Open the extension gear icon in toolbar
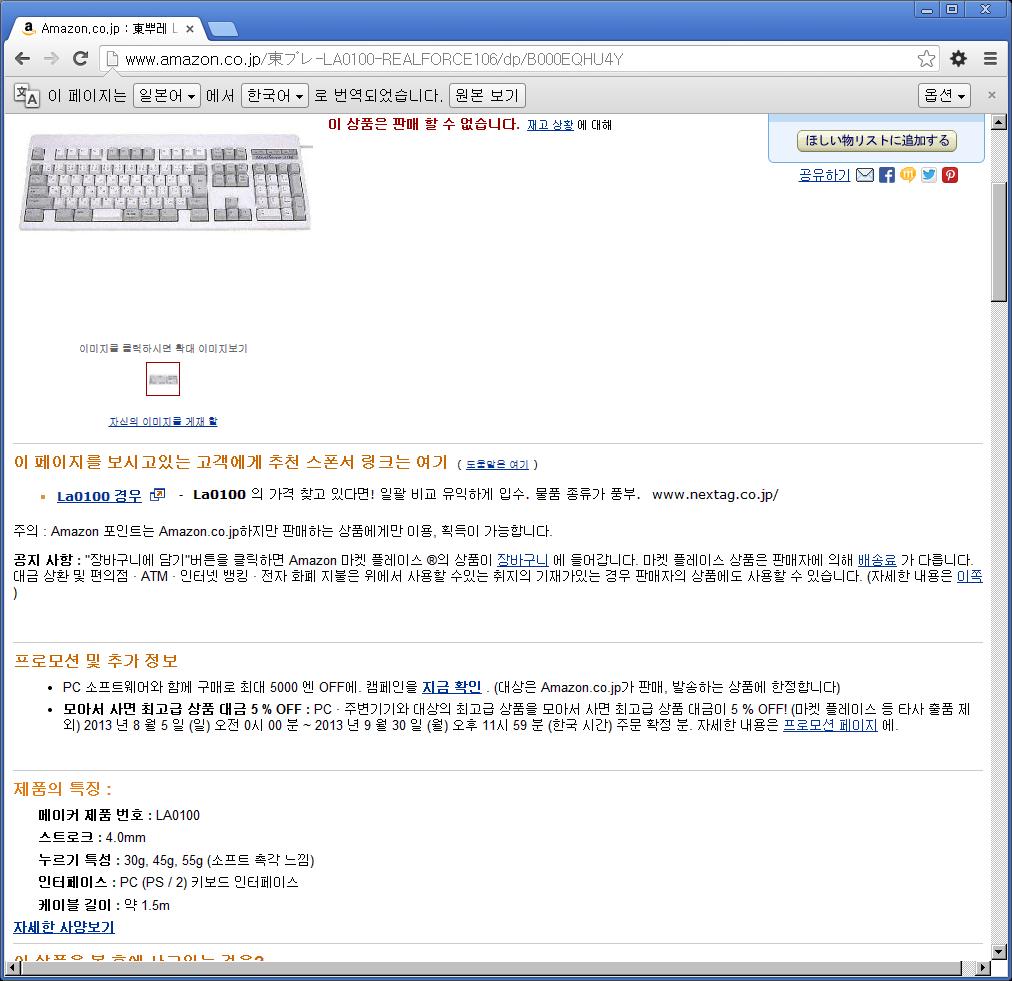Image resolution: width=1012 pixels, height=981 pixels. click(958, 59)
